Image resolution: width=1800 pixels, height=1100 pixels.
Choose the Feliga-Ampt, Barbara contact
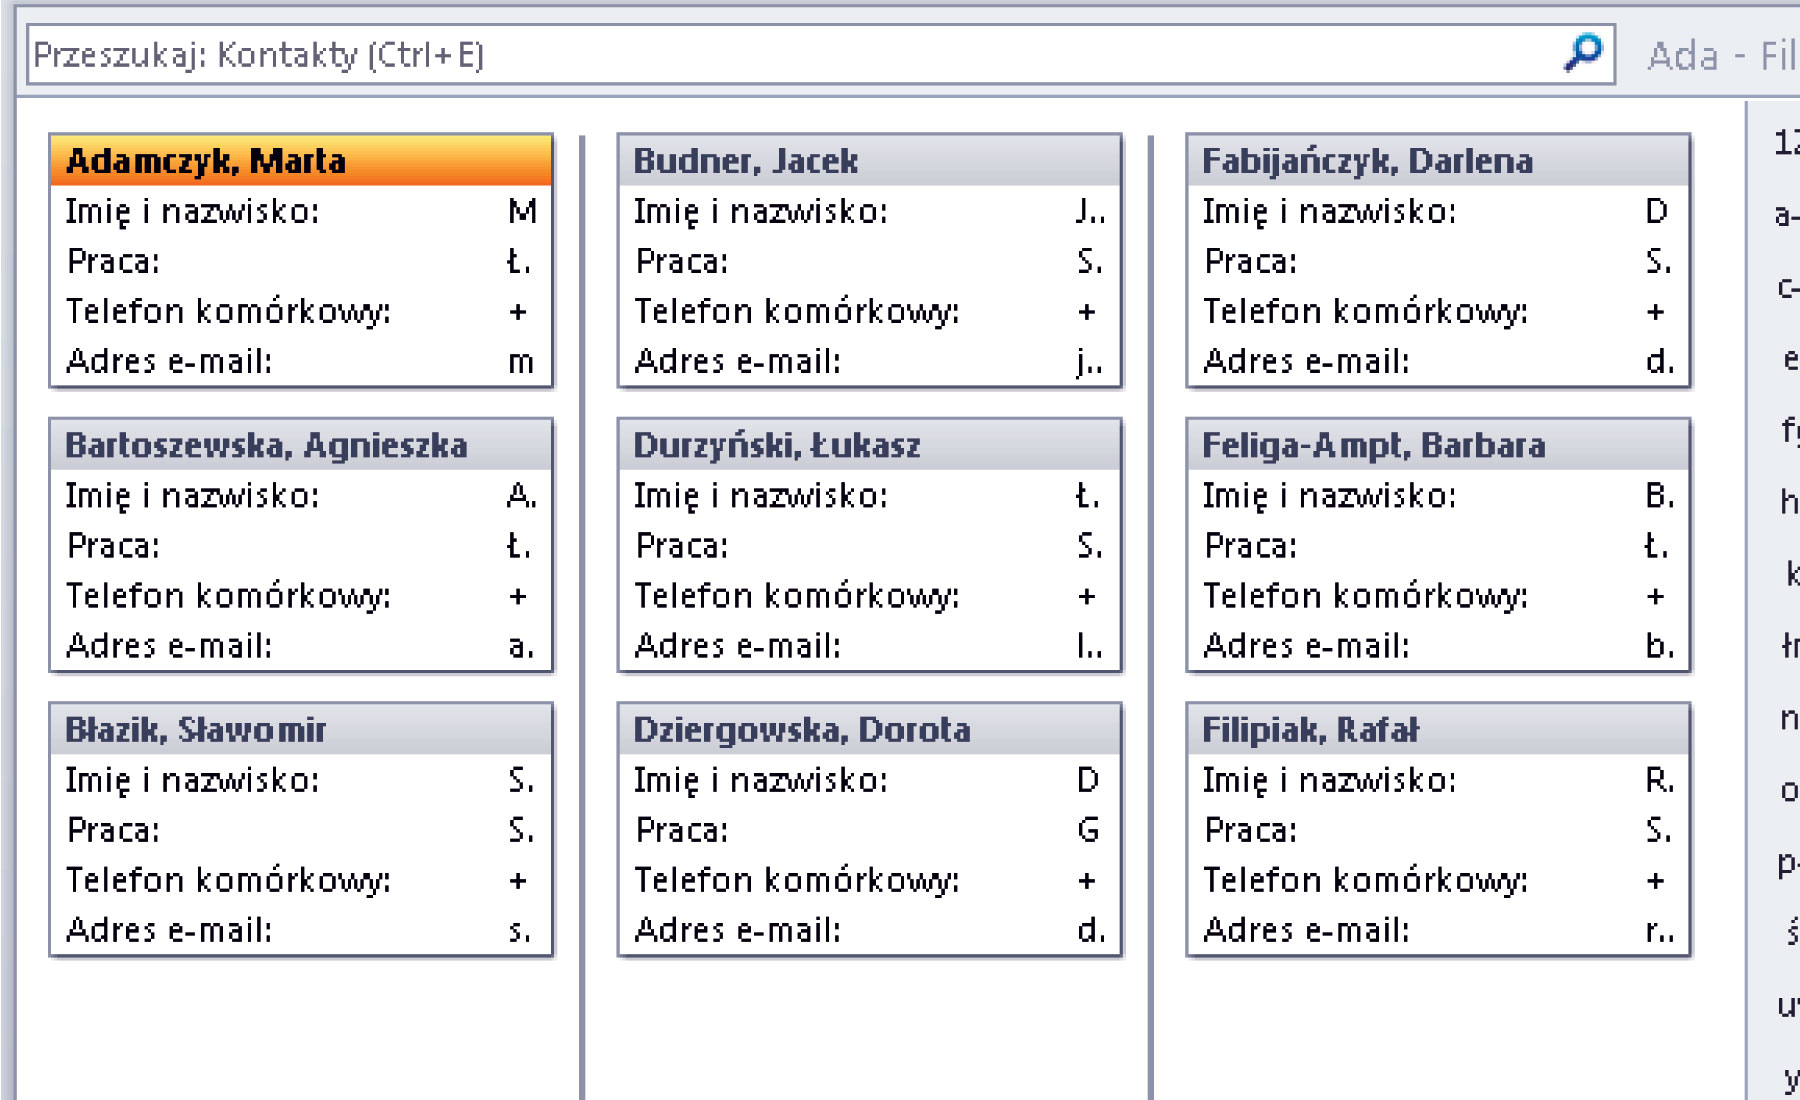coord(1437,445)
